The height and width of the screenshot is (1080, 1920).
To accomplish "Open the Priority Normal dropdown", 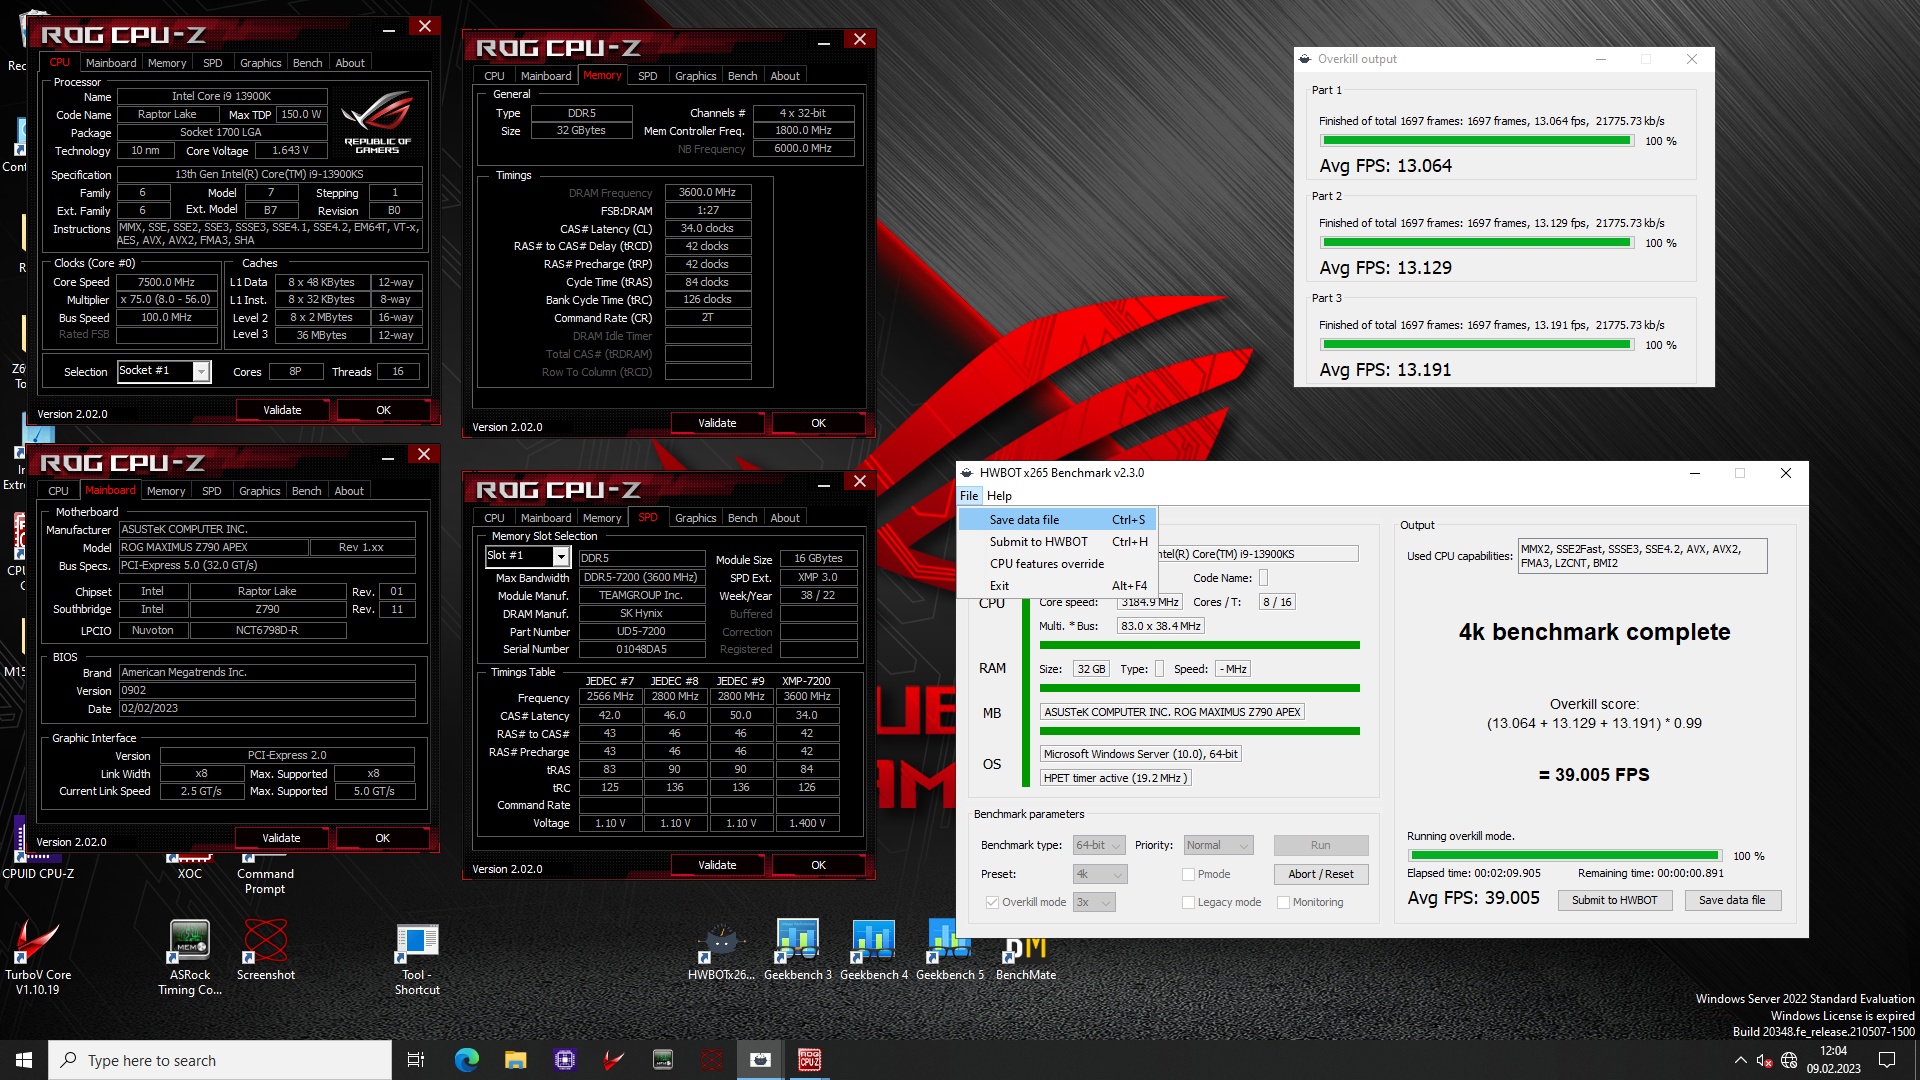I will [1218, 845].
